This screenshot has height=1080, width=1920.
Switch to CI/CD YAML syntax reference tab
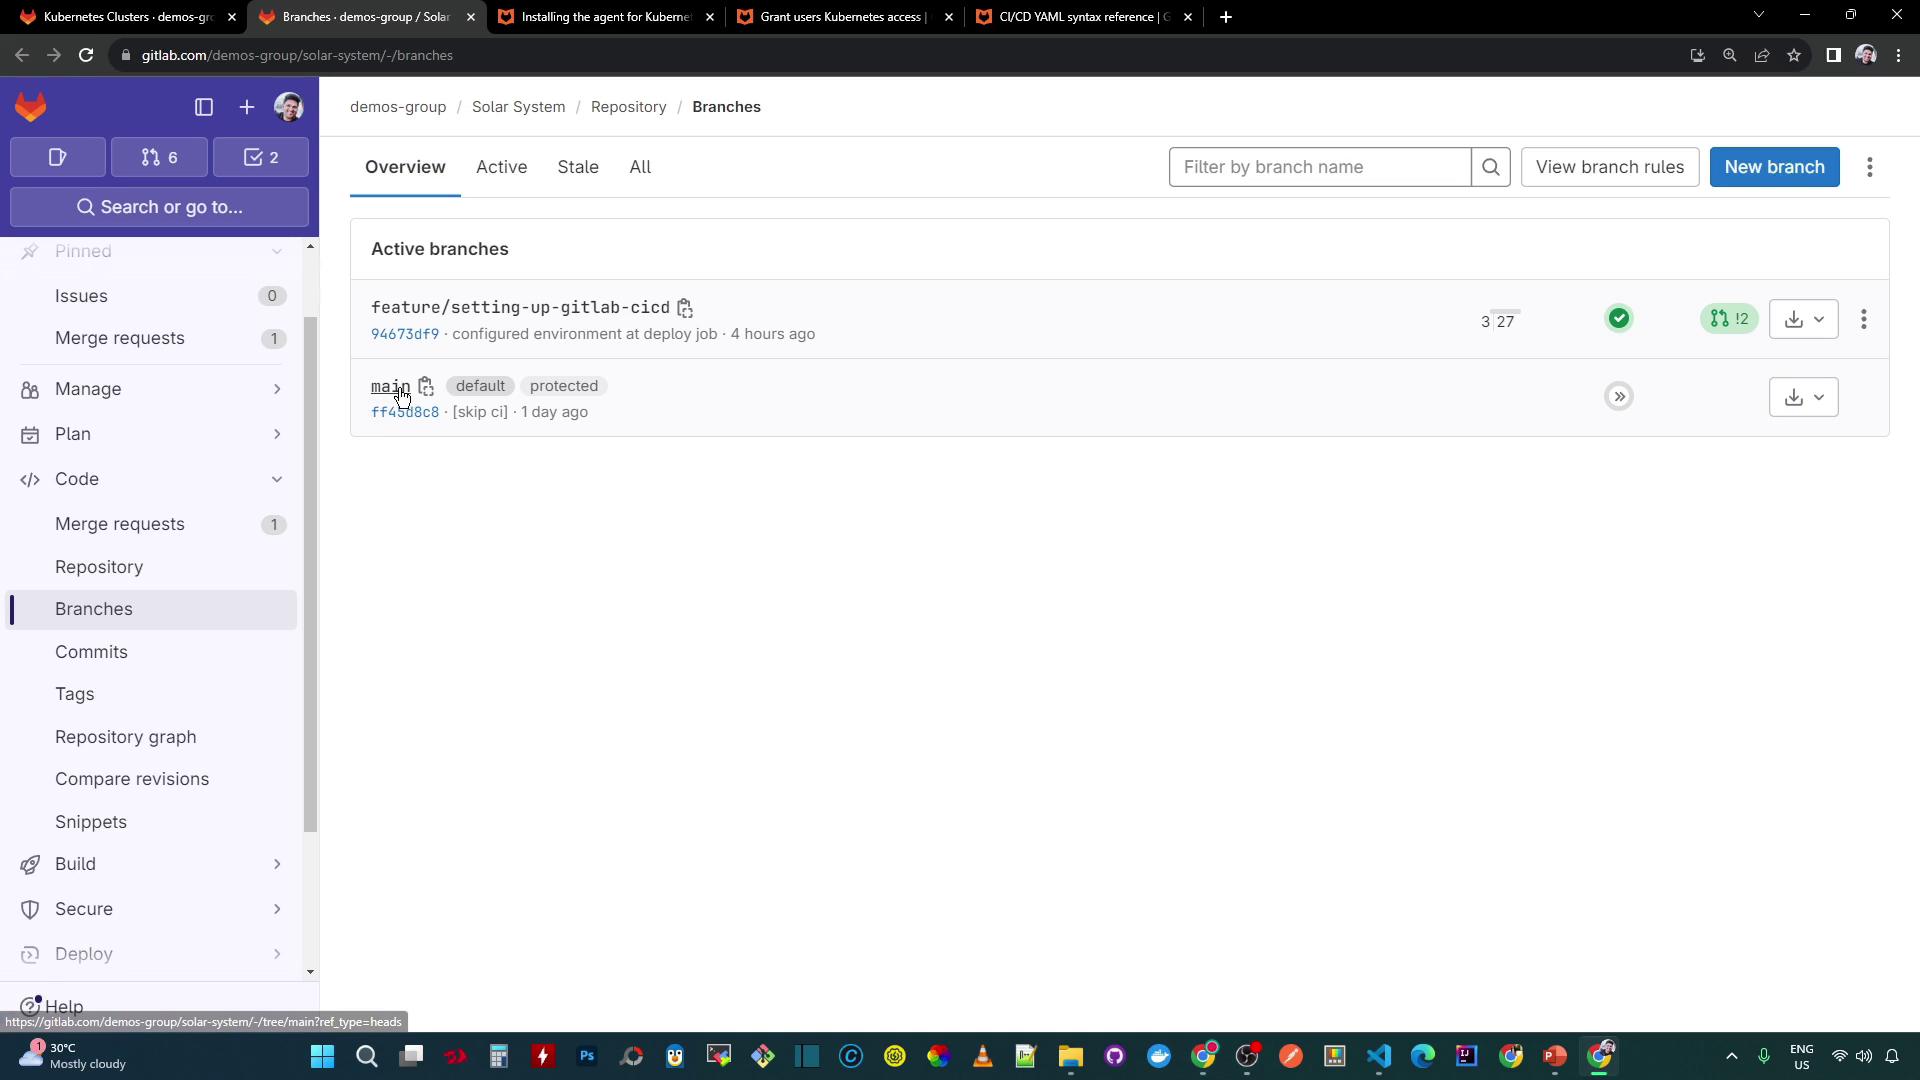pos(1084,17)
